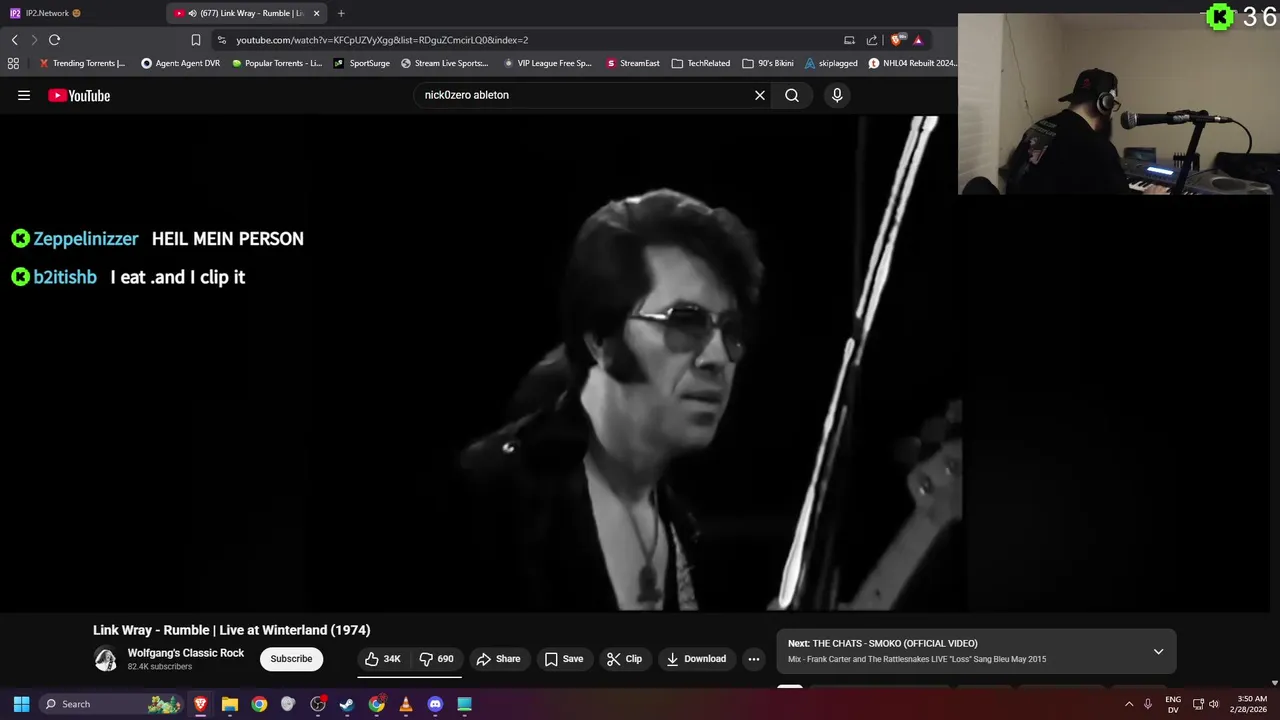This screenshot has width=1280, height=720.
Task: Open the Stream Live Sports bookmark
Action: click(x=445, y=63)
